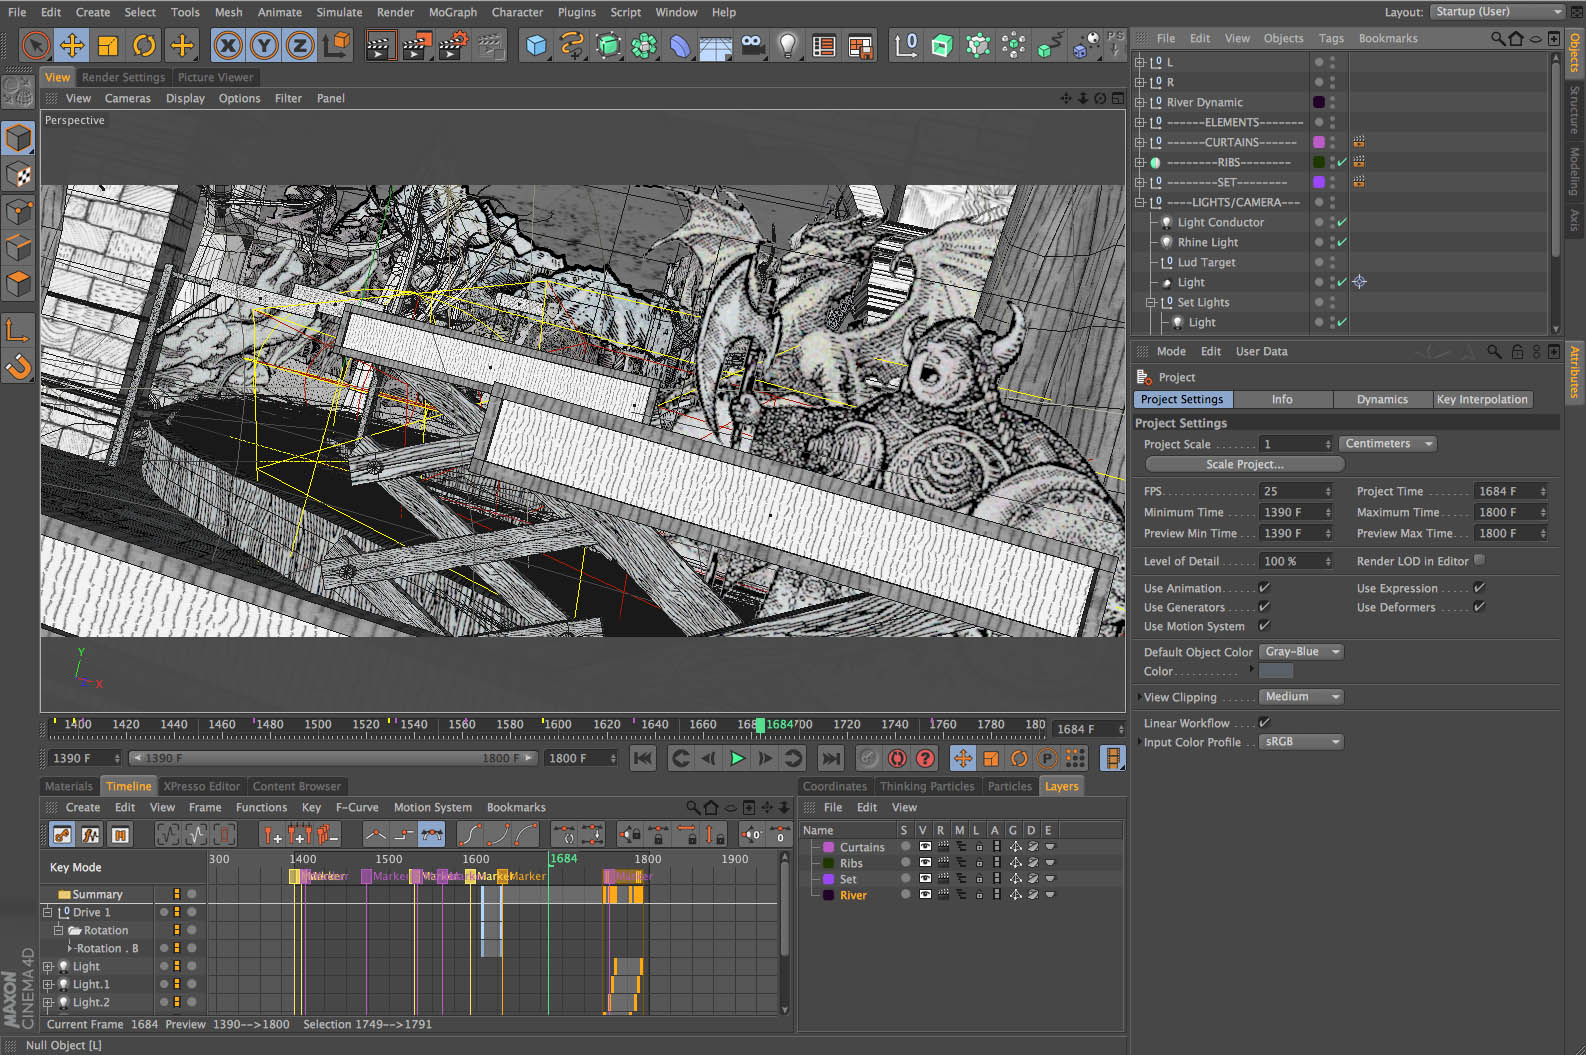This screenshot has height=1055, width=1586.
Task: Open keyframe selection help icon
Action: (925, 758)
